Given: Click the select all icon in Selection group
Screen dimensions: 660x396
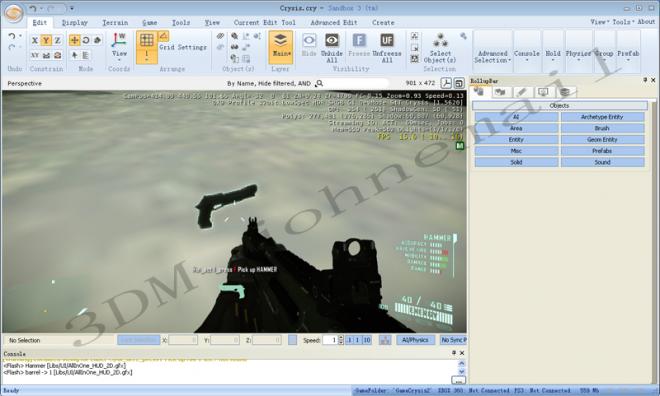Looking at the screenshot, I should pos(414,36).
